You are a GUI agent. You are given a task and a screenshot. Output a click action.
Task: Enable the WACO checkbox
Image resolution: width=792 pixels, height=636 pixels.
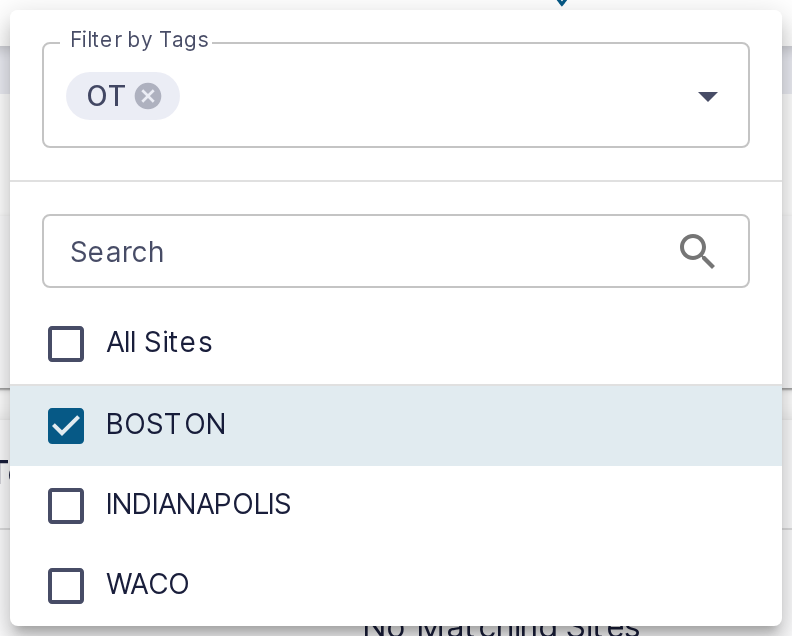click(66, 586)
